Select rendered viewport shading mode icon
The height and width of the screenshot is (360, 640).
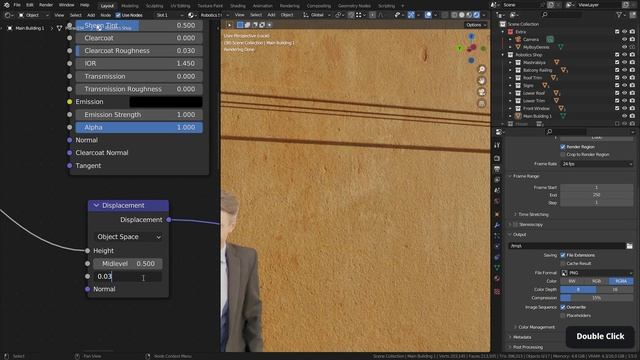click(476, 15)
